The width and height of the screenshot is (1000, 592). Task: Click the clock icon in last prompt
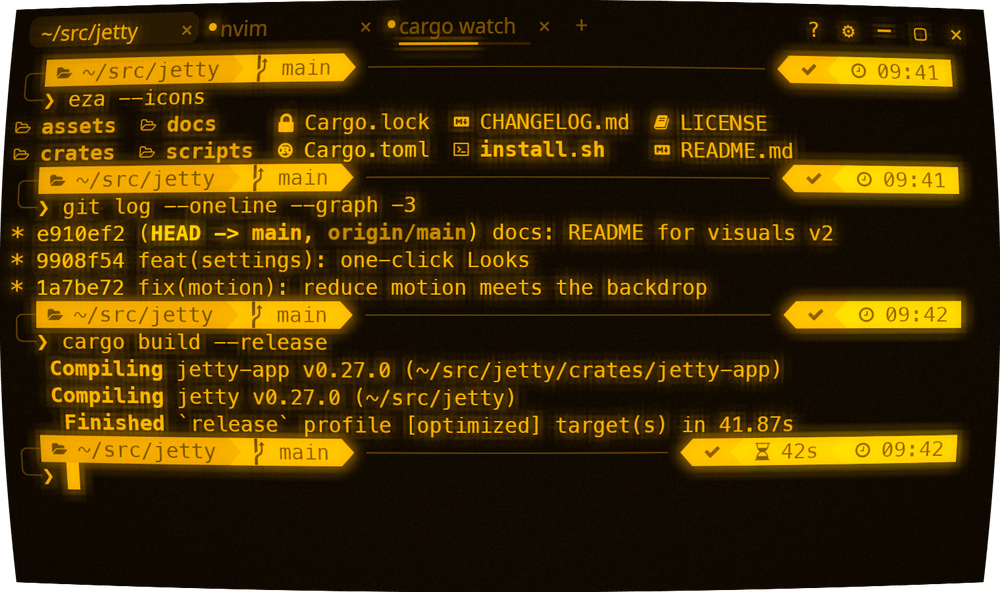coord(862,450)
